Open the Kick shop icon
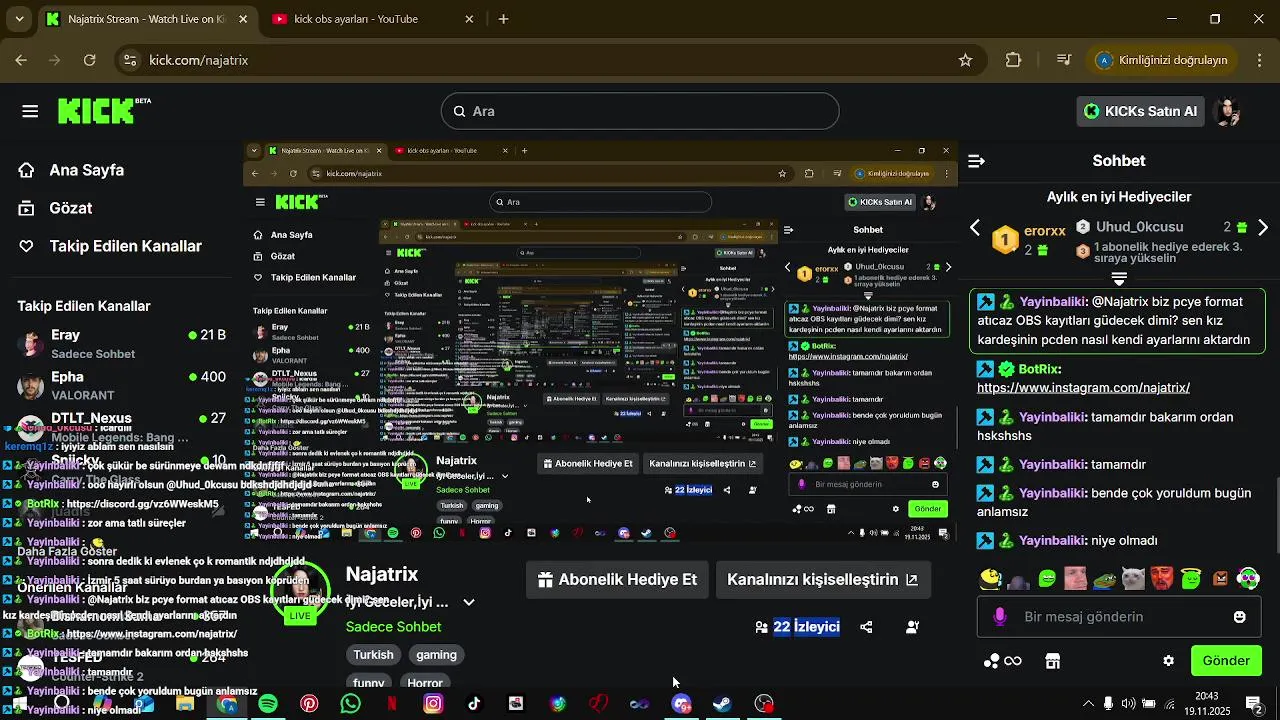 tap(1052, 661)
